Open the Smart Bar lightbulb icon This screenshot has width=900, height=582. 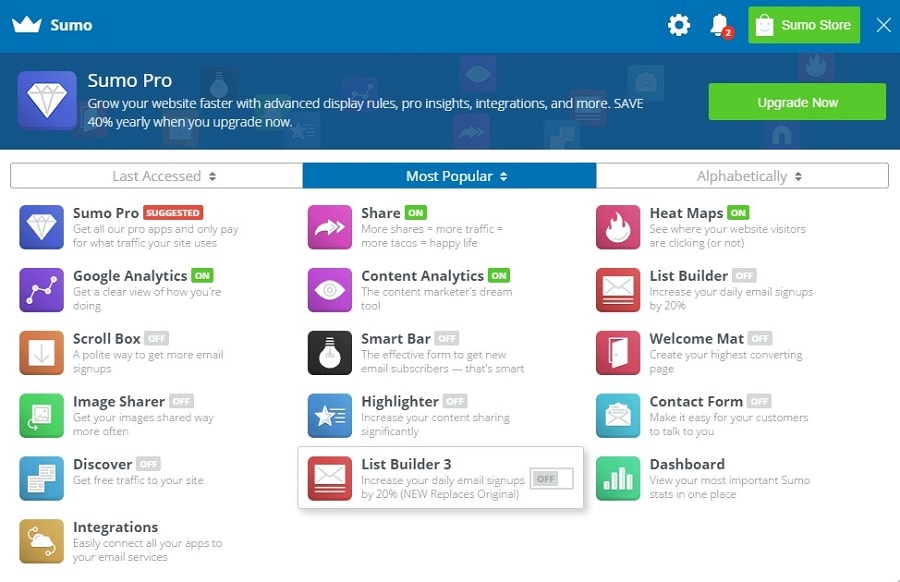(x=329, y=352)
